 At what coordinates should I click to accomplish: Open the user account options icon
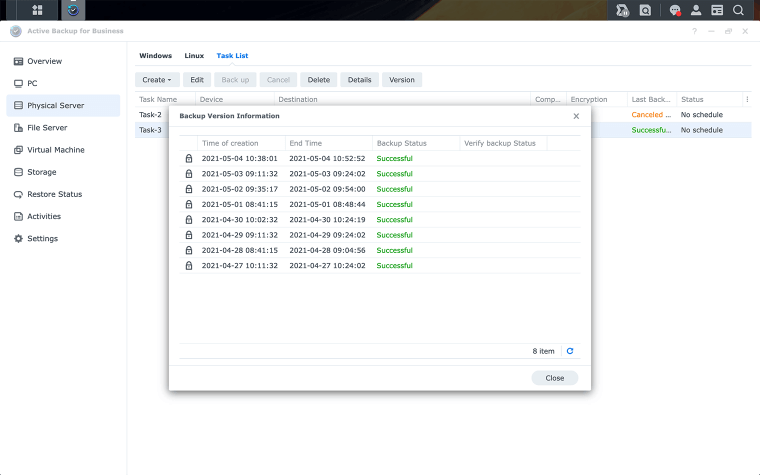click(x=696, y=10)
